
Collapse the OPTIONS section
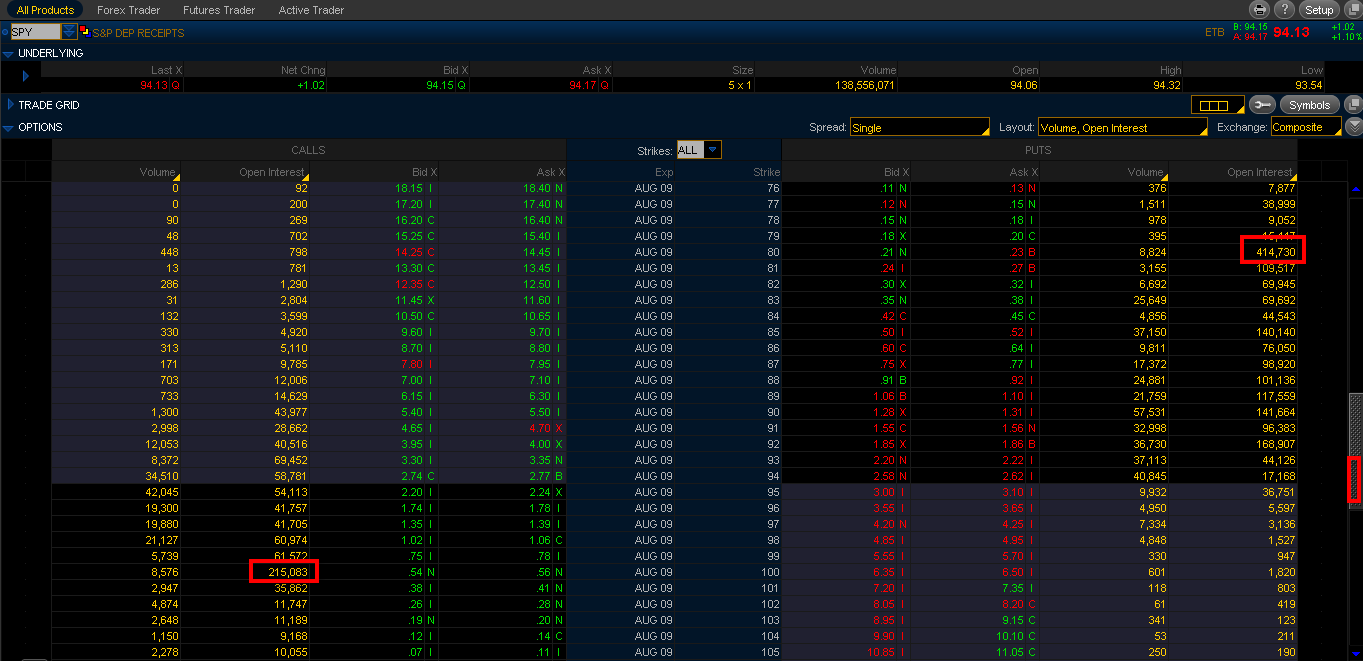[x=9, y=128]
